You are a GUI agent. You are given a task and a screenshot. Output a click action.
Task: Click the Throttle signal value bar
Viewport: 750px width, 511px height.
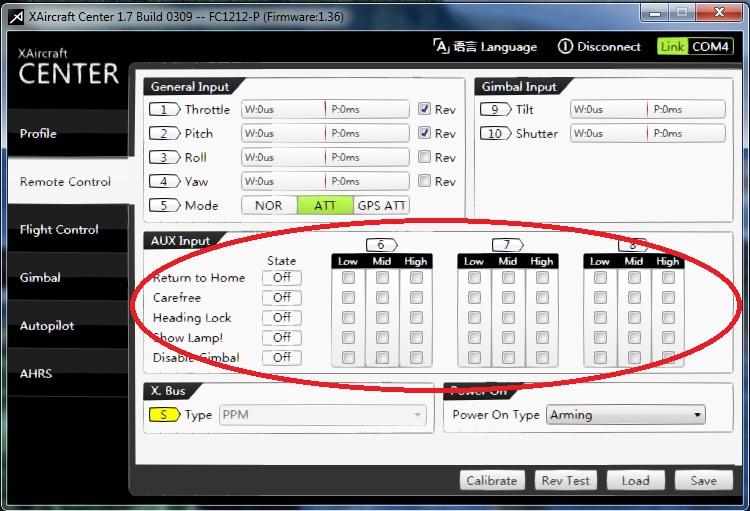(325, 109)
